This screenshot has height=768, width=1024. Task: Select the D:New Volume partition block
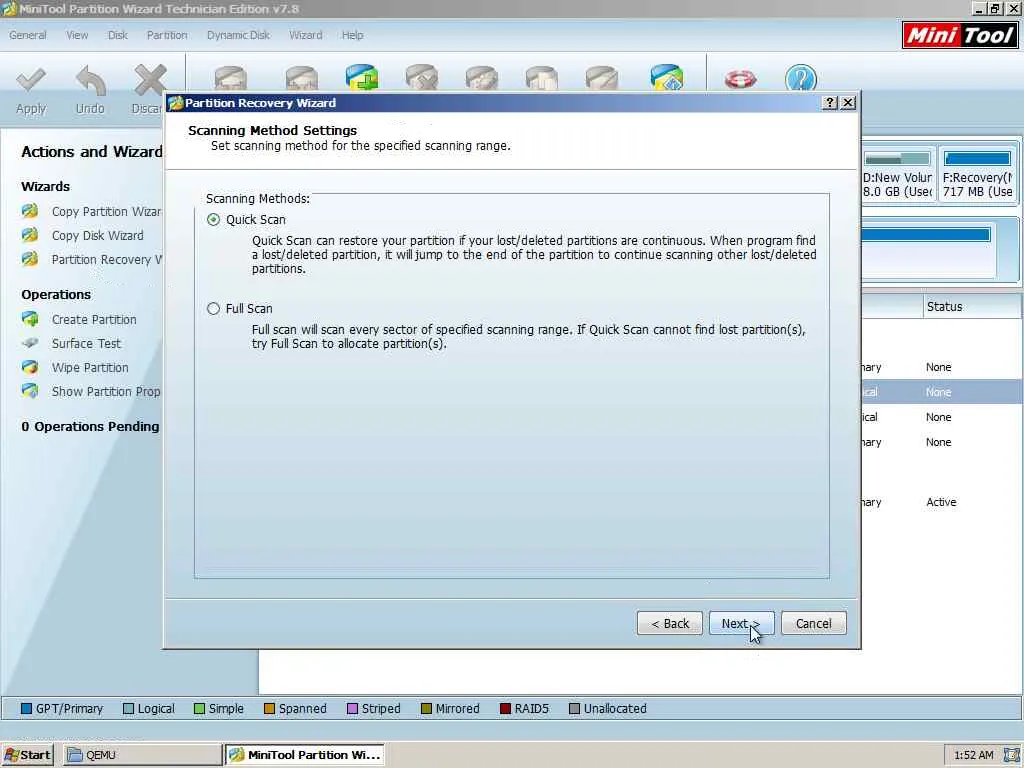(x=898, y=174)
